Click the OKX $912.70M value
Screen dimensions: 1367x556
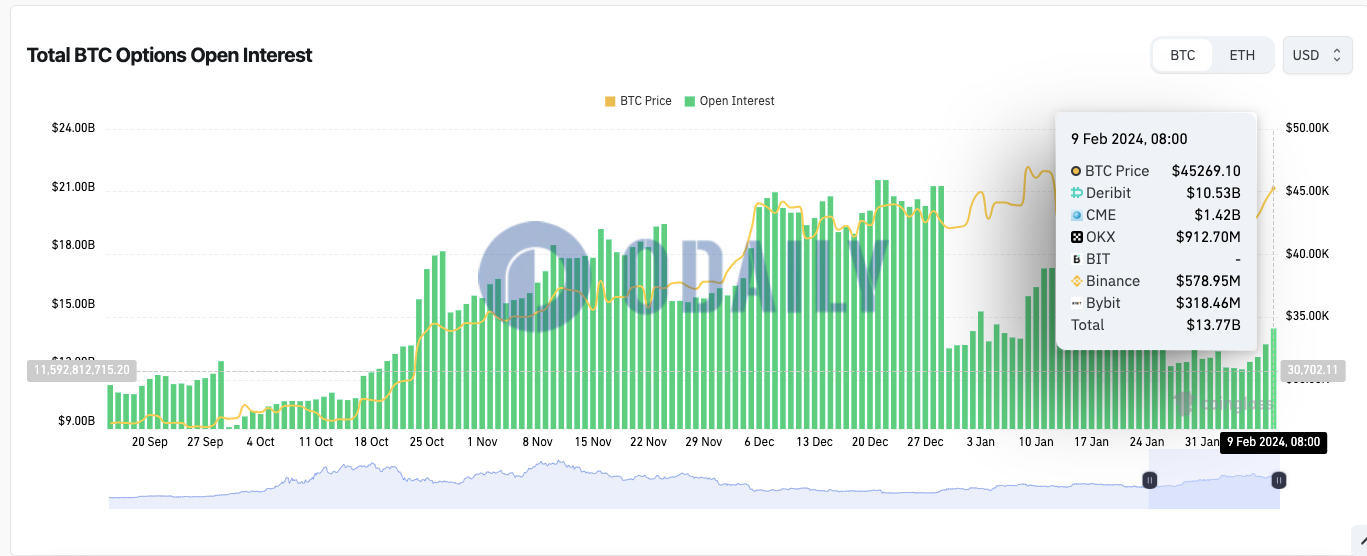[x=1208, y=237]
